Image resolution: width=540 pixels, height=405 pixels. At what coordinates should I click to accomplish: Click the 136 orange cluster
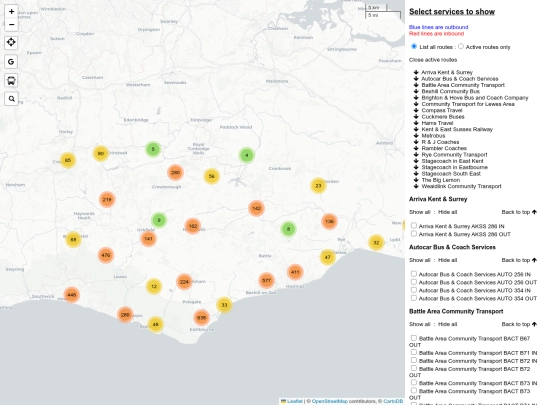tap(329, 221)
